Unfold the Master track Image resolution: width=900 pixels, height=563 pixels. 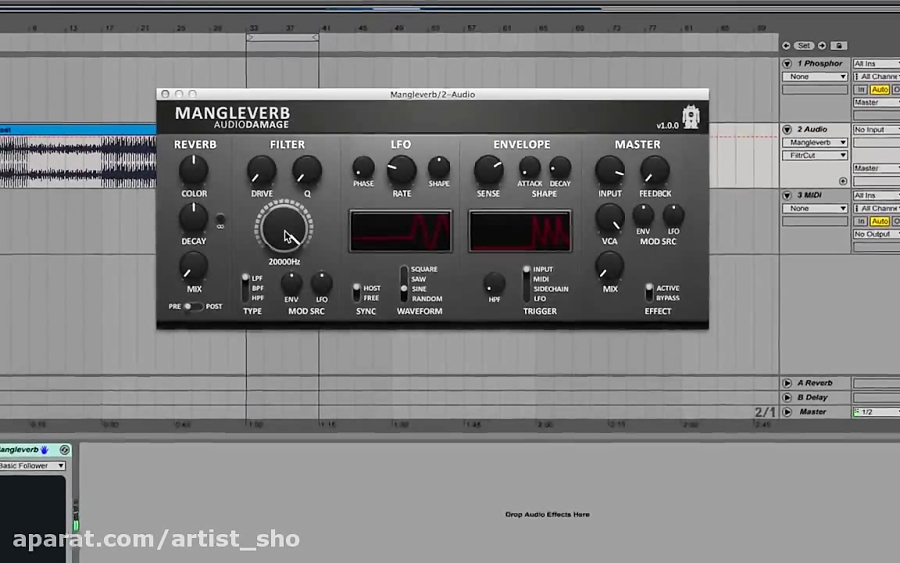(x=787, y=411)
